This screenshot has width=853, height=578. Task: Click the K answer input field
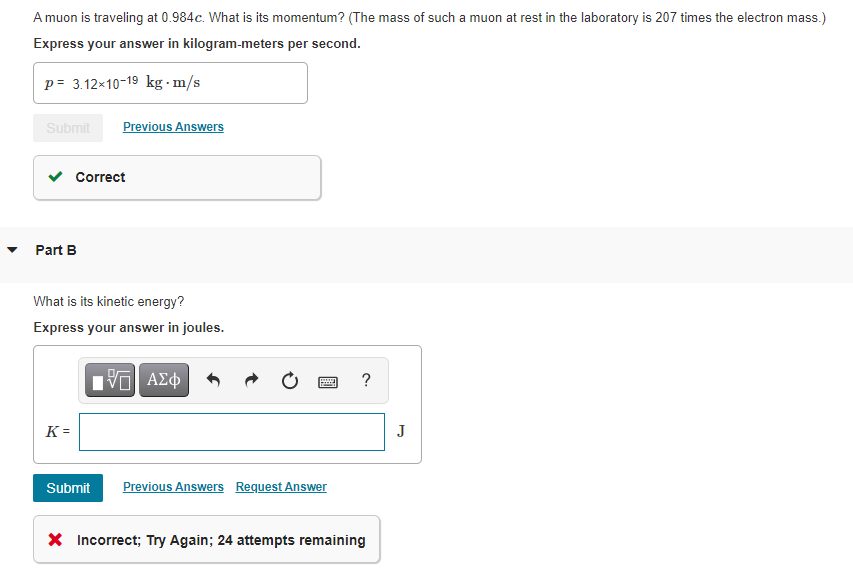point(232,432)
